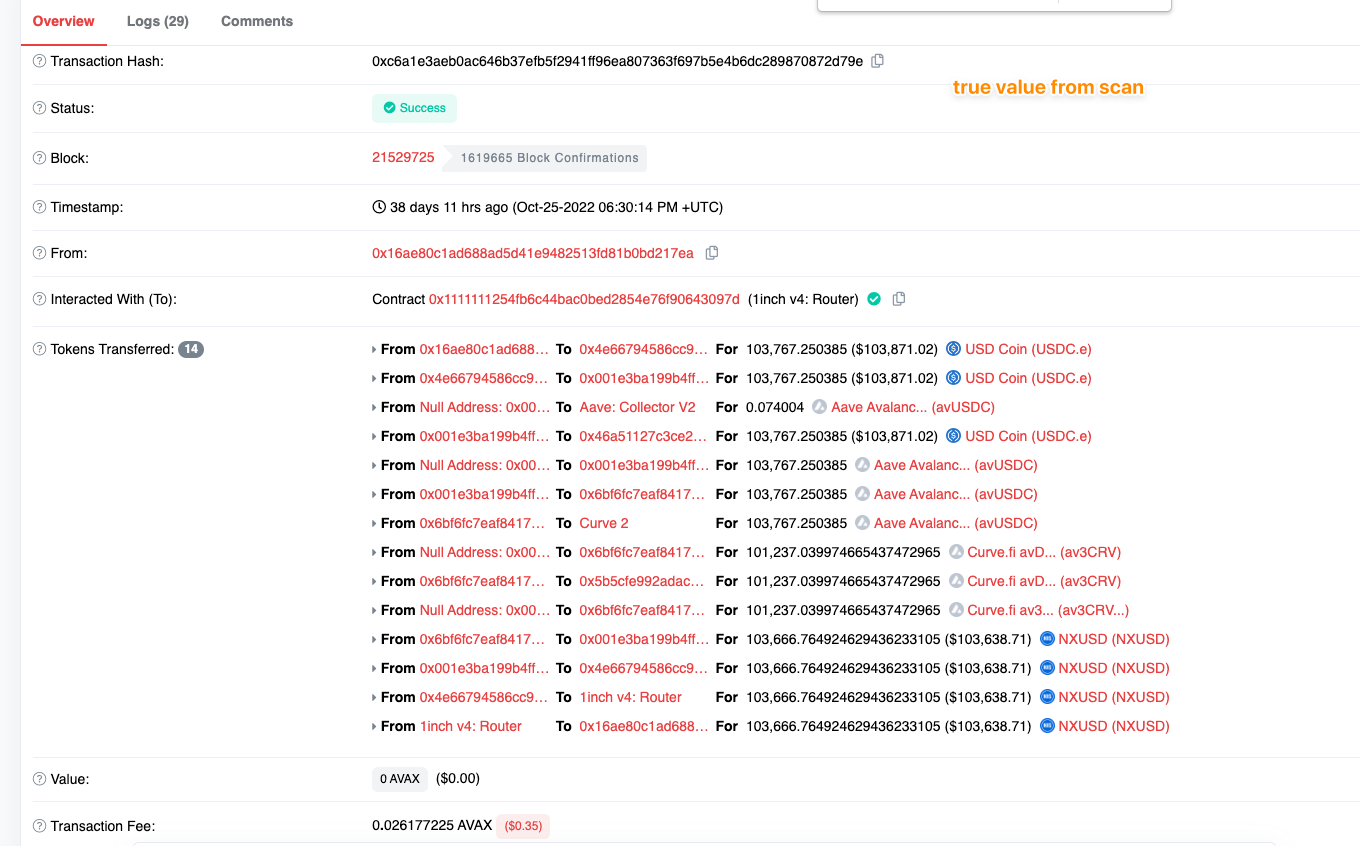This screenshot has width=1360, height=846.
Task: Switch to the Overview tab
Action: tap(64, 21)
